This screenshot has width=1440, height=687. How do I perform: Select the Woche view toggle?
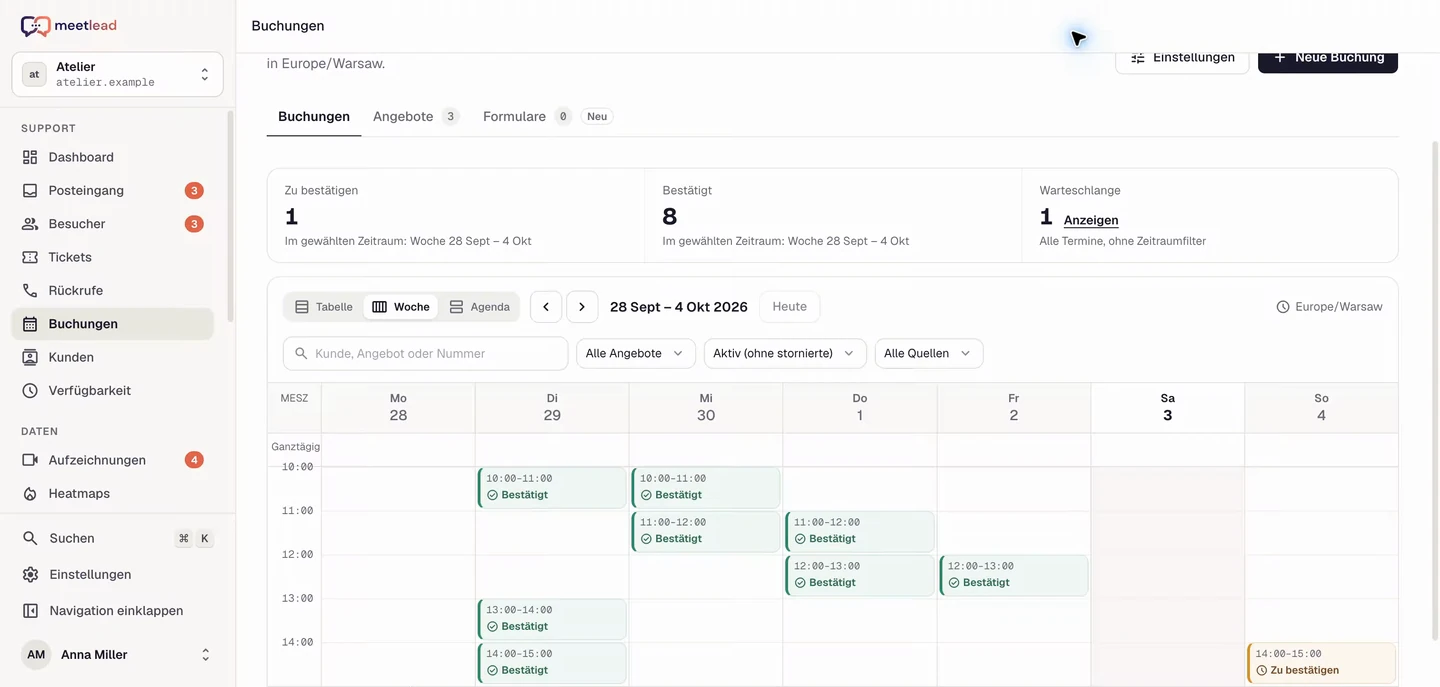[401, 307]
